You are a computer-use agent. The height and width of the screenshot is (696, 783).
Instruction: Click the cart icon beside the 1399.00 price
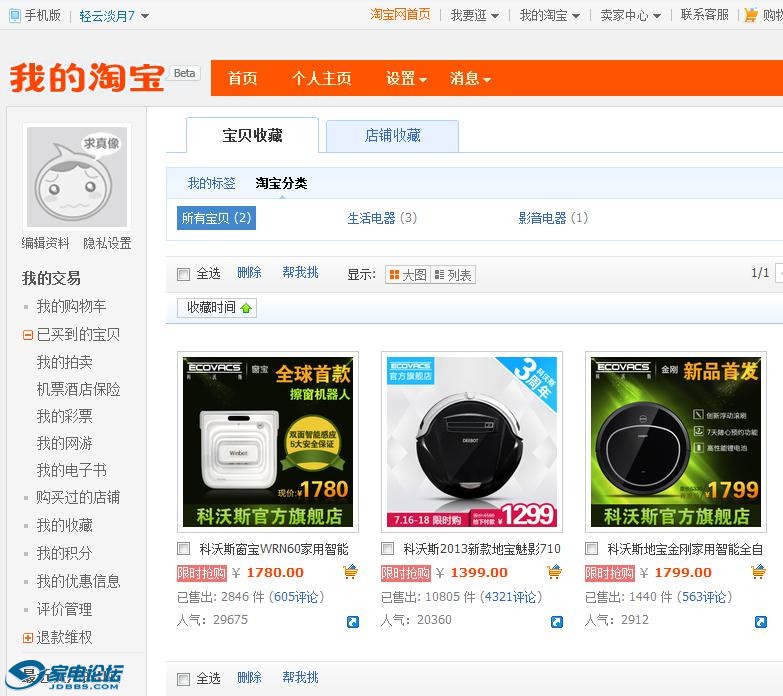554,572
